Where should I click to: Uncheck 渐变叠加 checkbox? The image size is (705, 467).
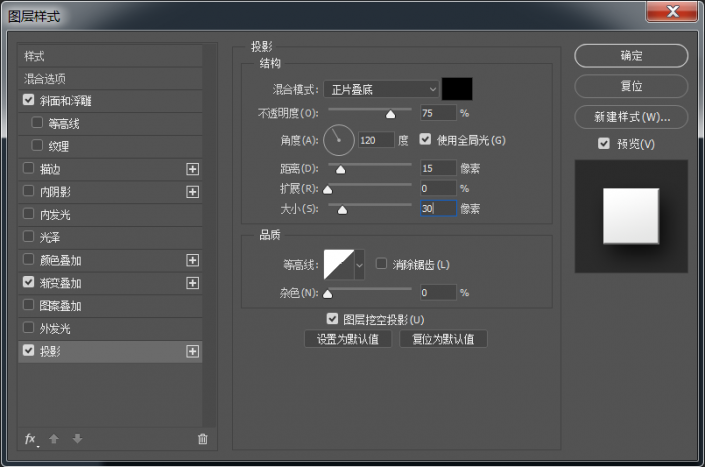pyautogui.click(x=28, y=282)
